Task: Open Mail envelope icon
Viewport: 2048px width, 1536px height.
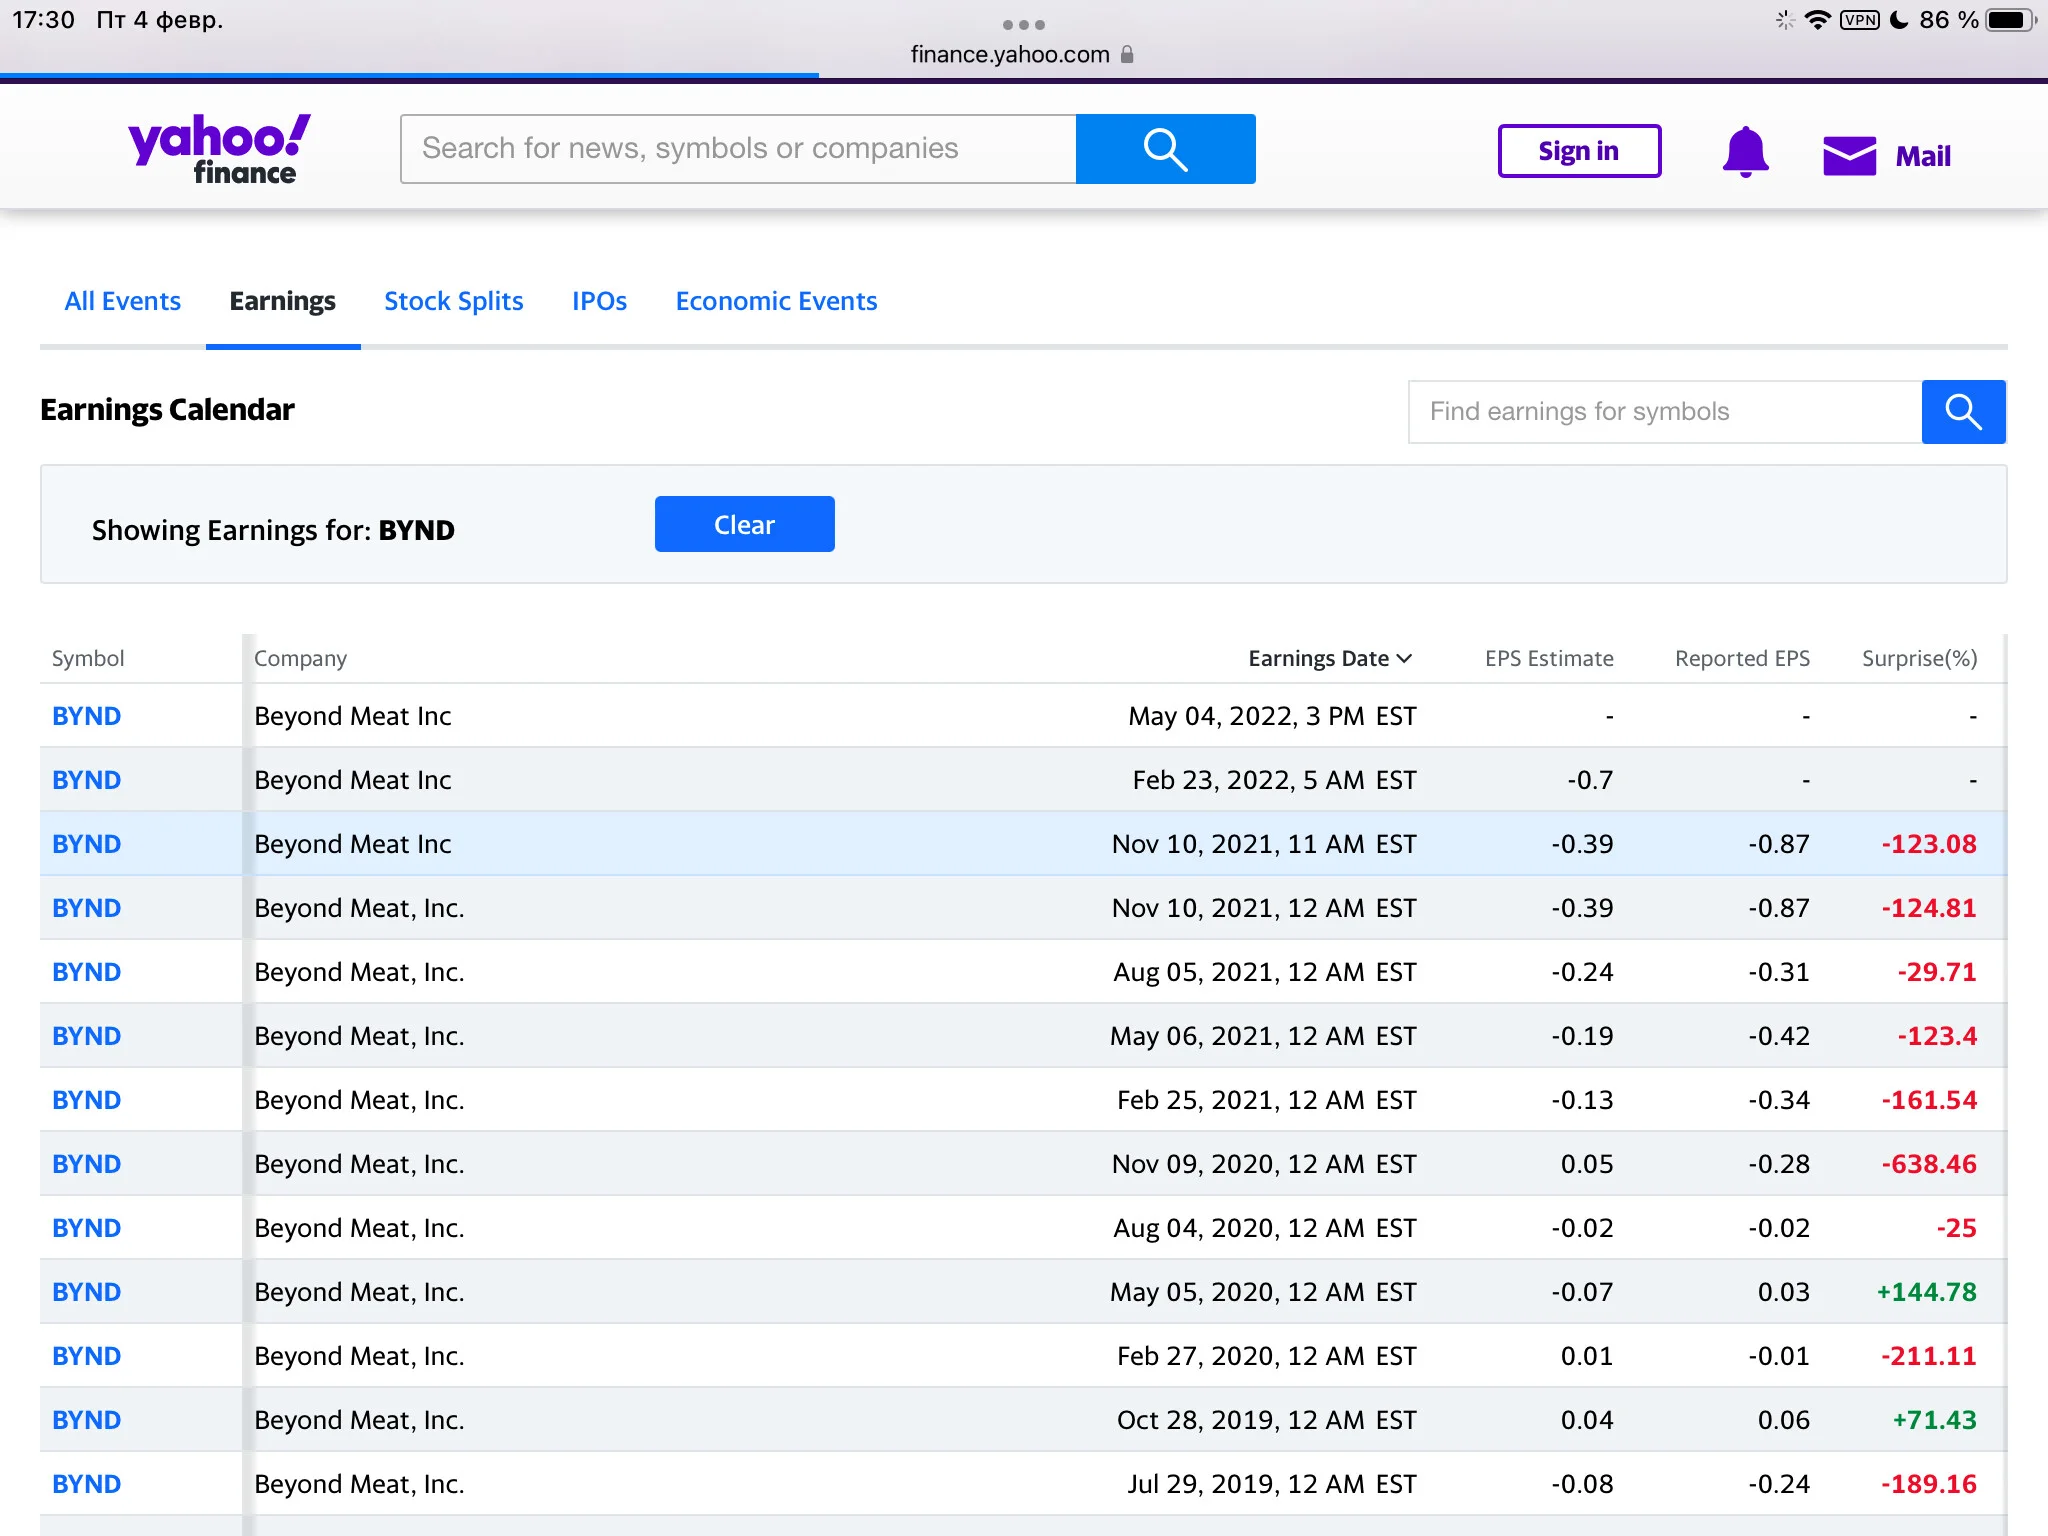Action: pyautogui.click(x=1849, y=155)
